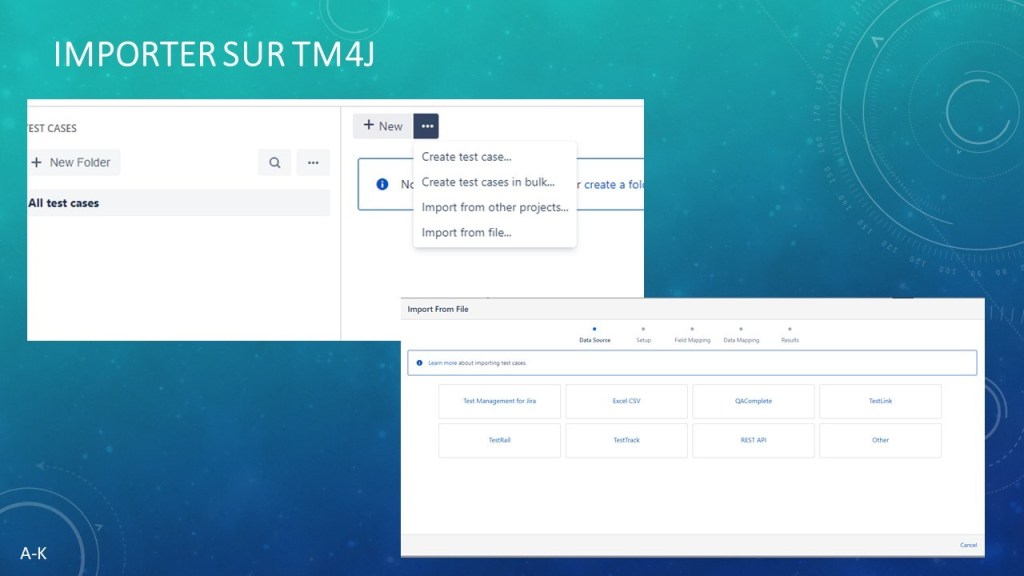Choose Excel CSV as data source

[626, 401]
